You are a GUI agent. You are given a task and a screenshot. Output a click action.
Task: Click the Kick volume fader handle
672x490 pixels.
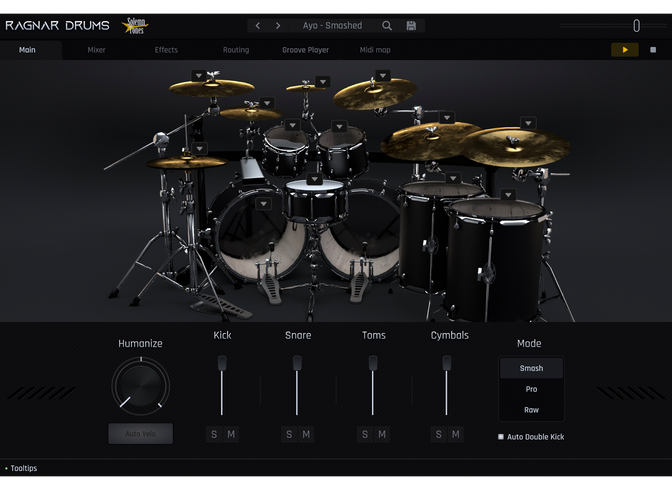222,363
